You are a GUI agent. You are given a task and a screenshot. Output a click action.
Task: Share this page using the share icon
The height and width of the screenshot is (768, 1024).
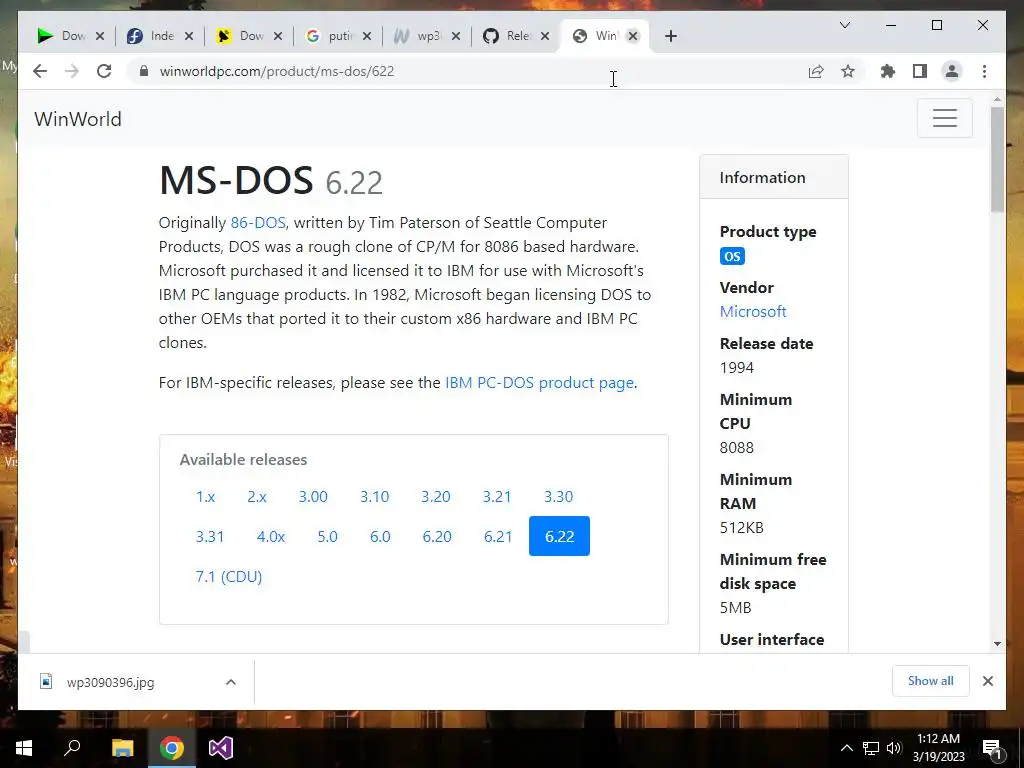tap(816, 71)
